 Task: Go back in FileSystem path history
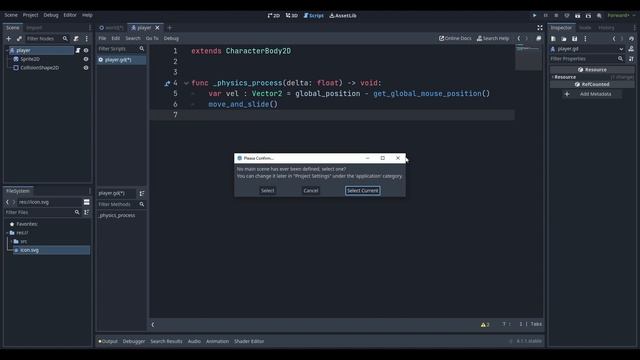(x=7, y=202)
